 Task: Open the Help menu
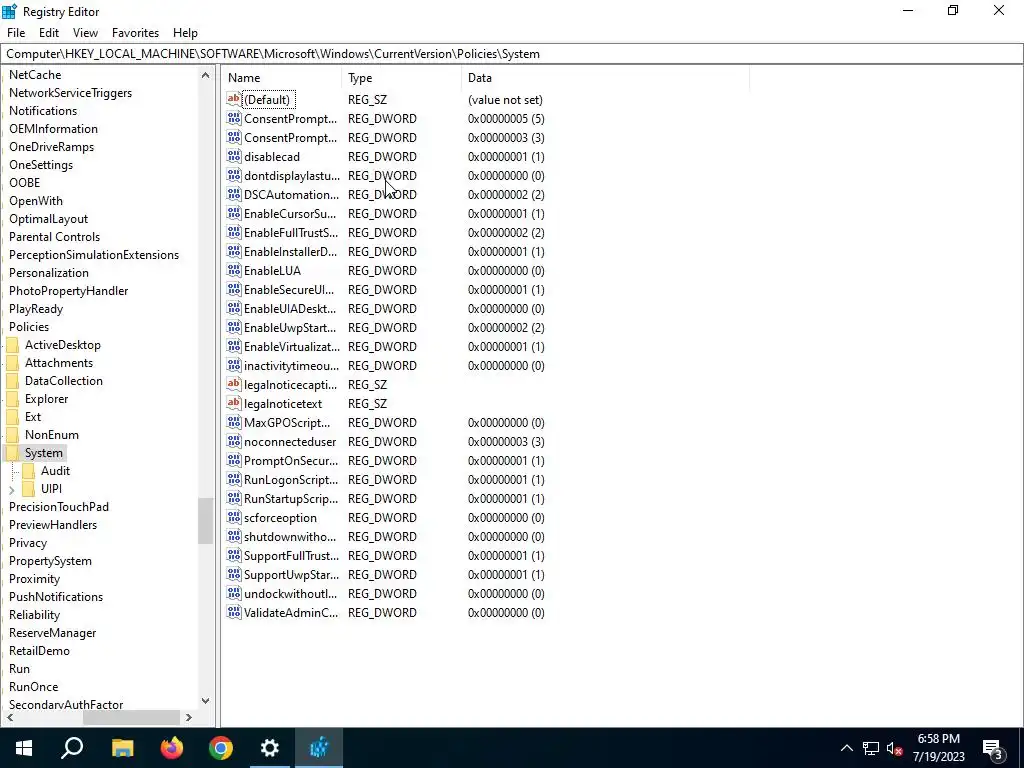coord(185,33)
